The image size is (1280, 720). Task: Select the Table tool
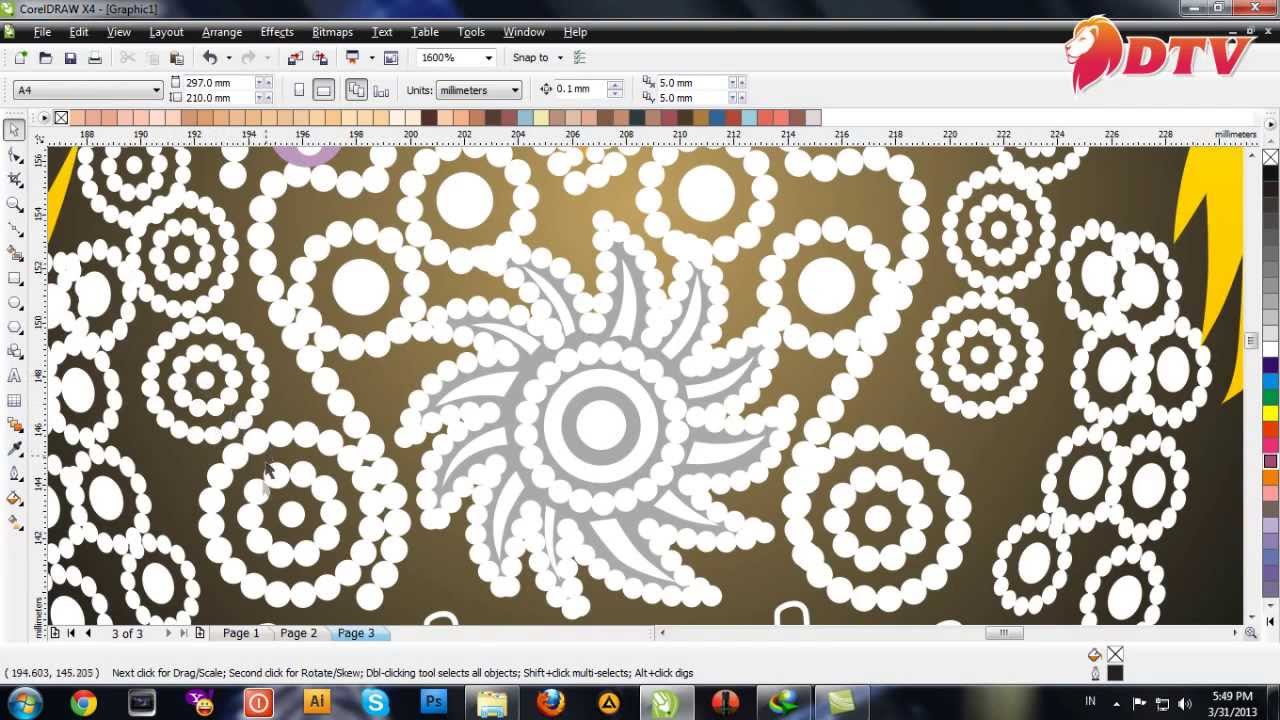[x=14, y=401]
